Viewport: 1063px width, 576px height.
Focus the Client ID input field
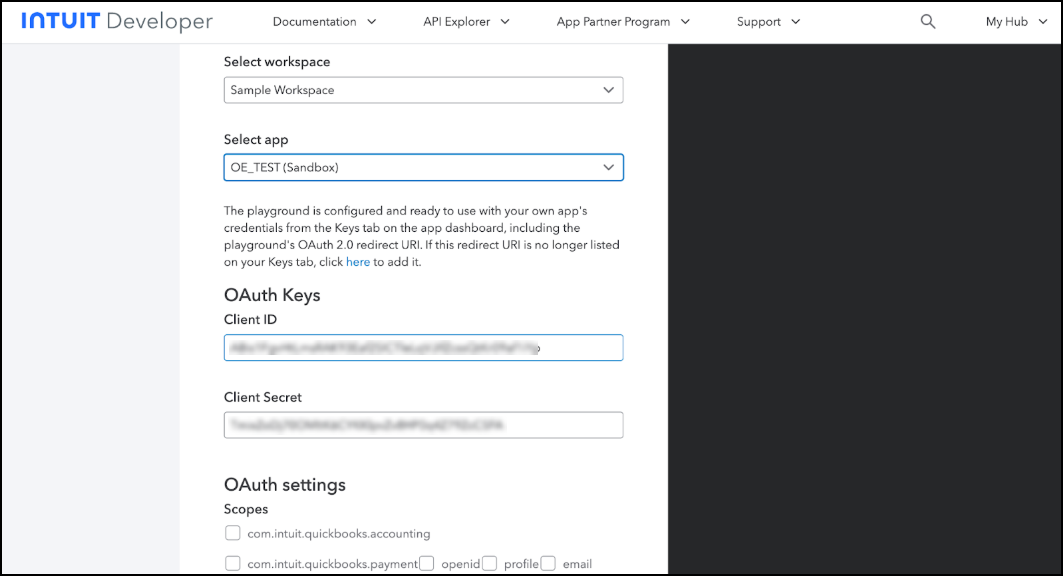423,348
